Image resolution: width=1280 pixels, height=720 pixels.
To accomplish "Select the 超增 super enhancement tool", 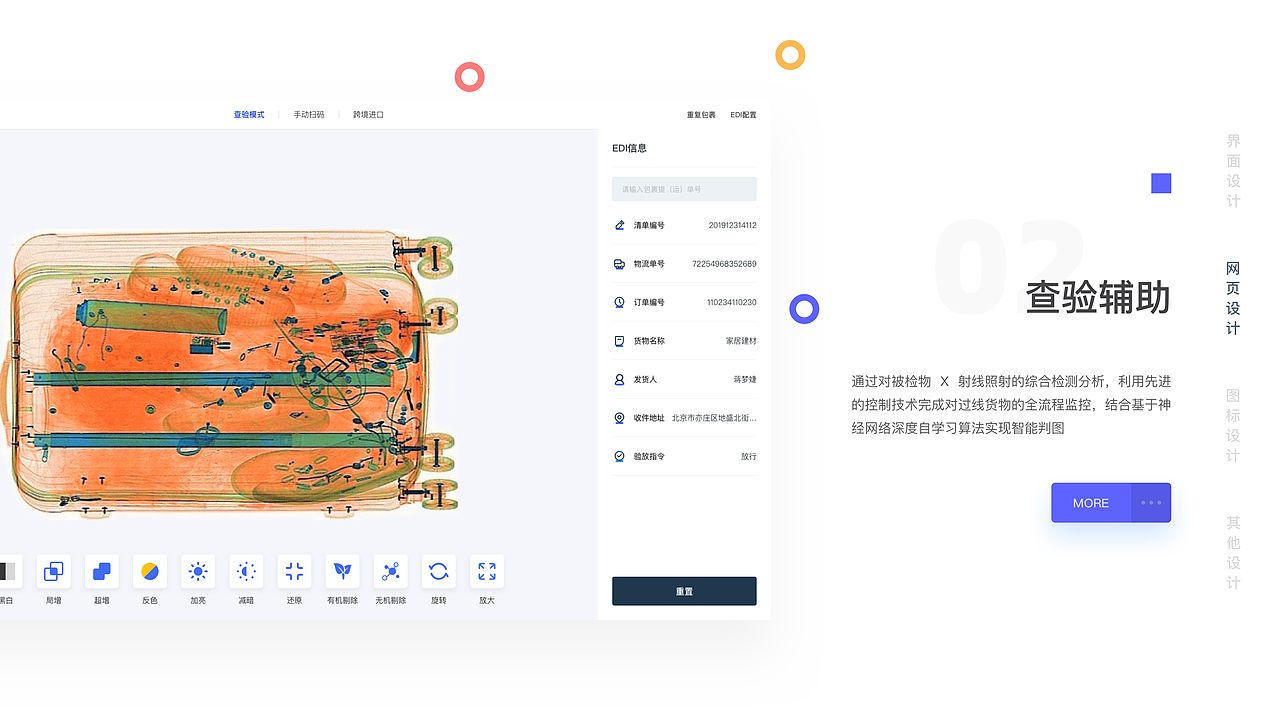I will tap(101, 572).
